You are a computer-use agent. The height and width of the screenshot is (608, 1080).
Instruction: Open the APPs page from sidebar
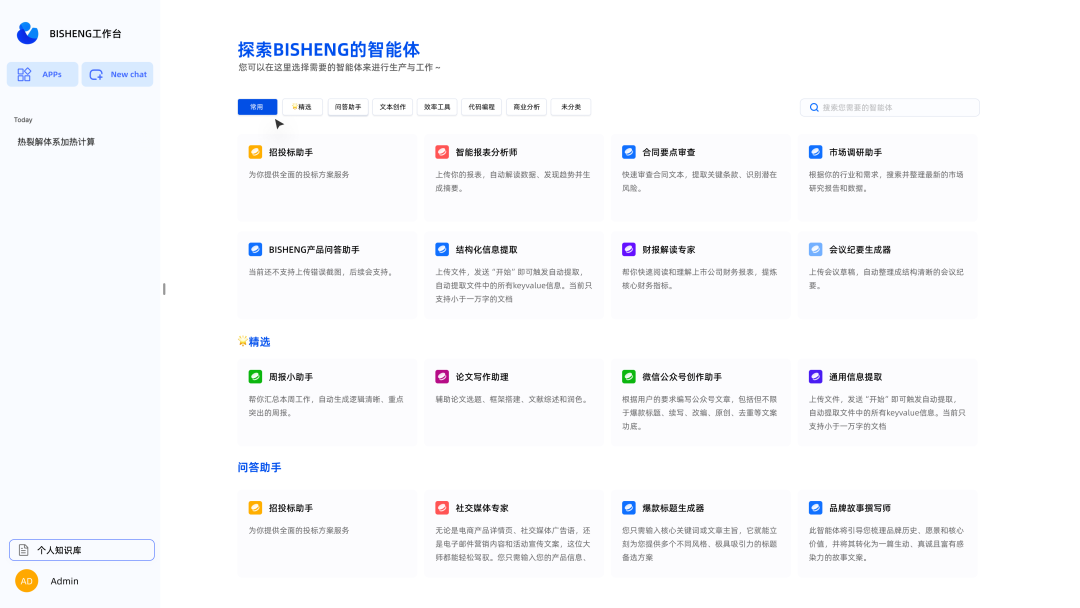click(42, 74)
